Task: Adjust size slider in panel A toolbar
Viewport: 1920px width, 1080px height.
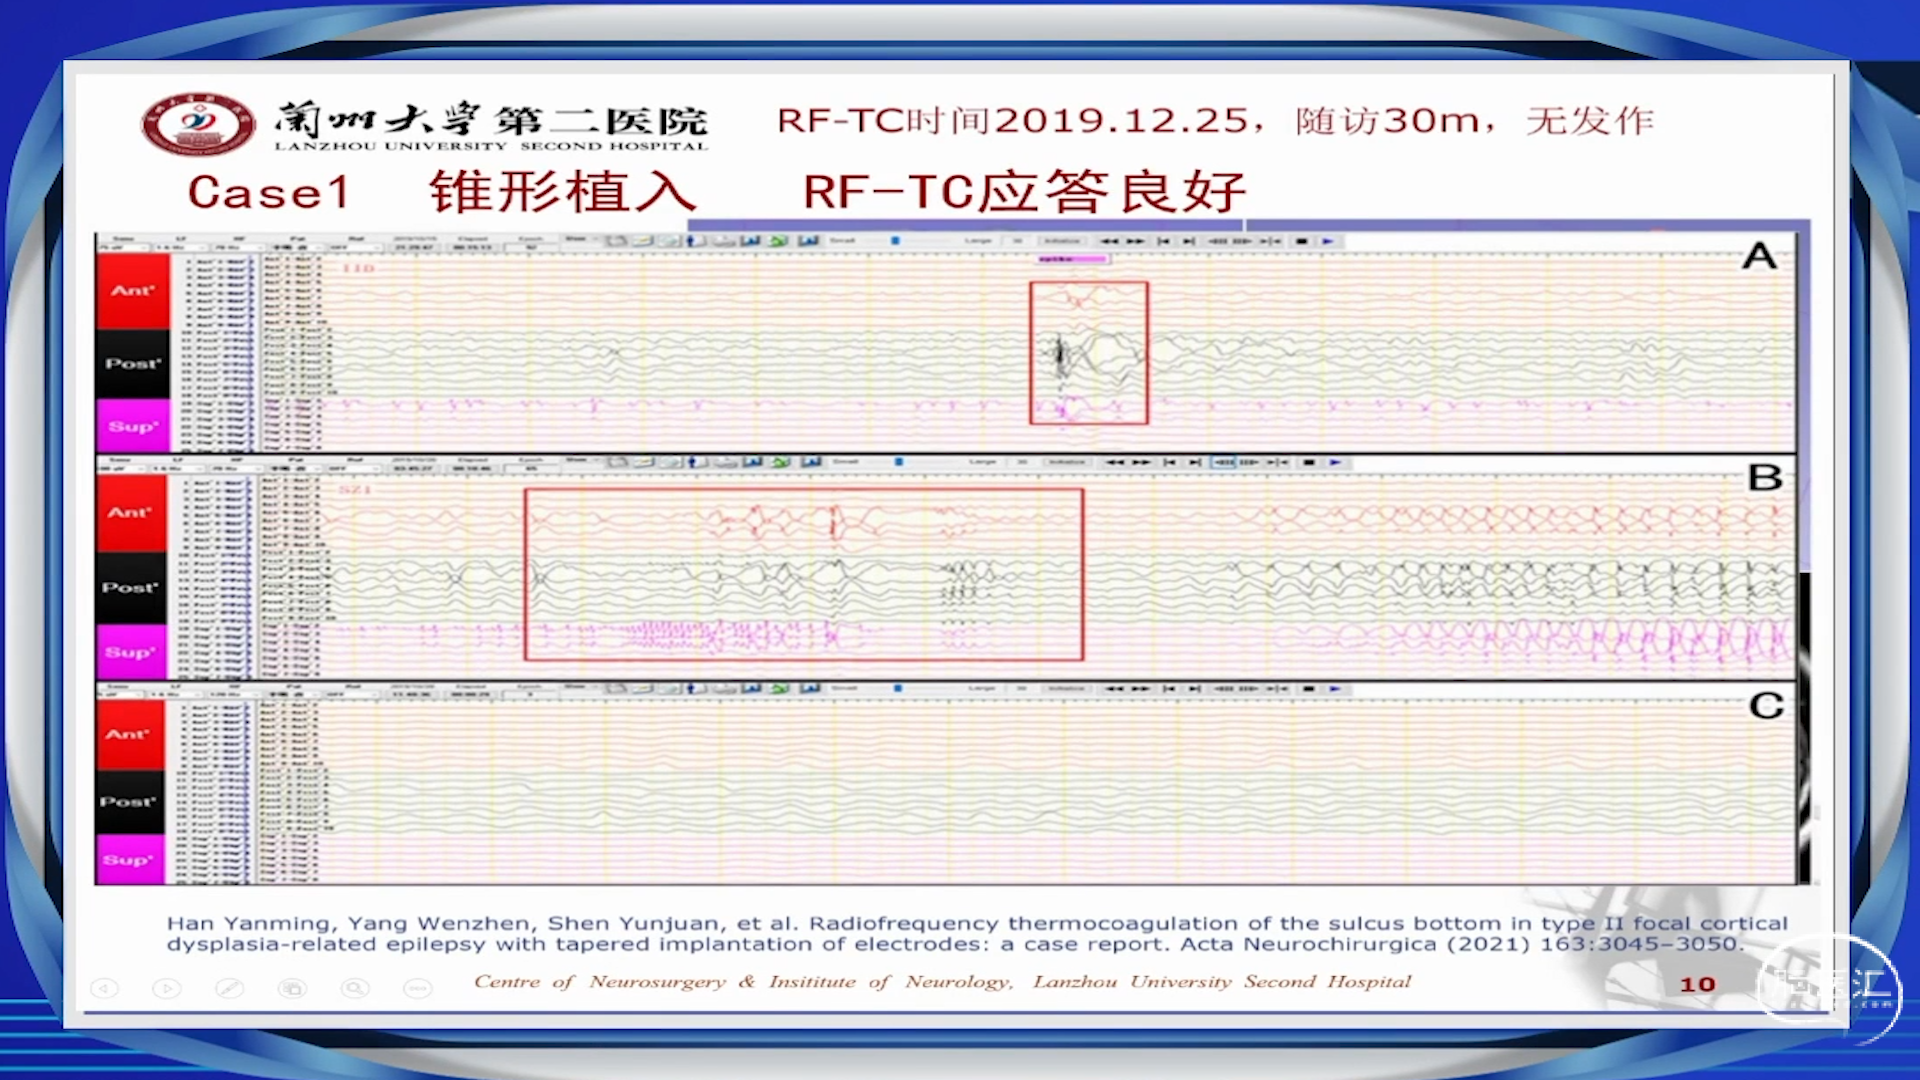Action: [895, 241]
